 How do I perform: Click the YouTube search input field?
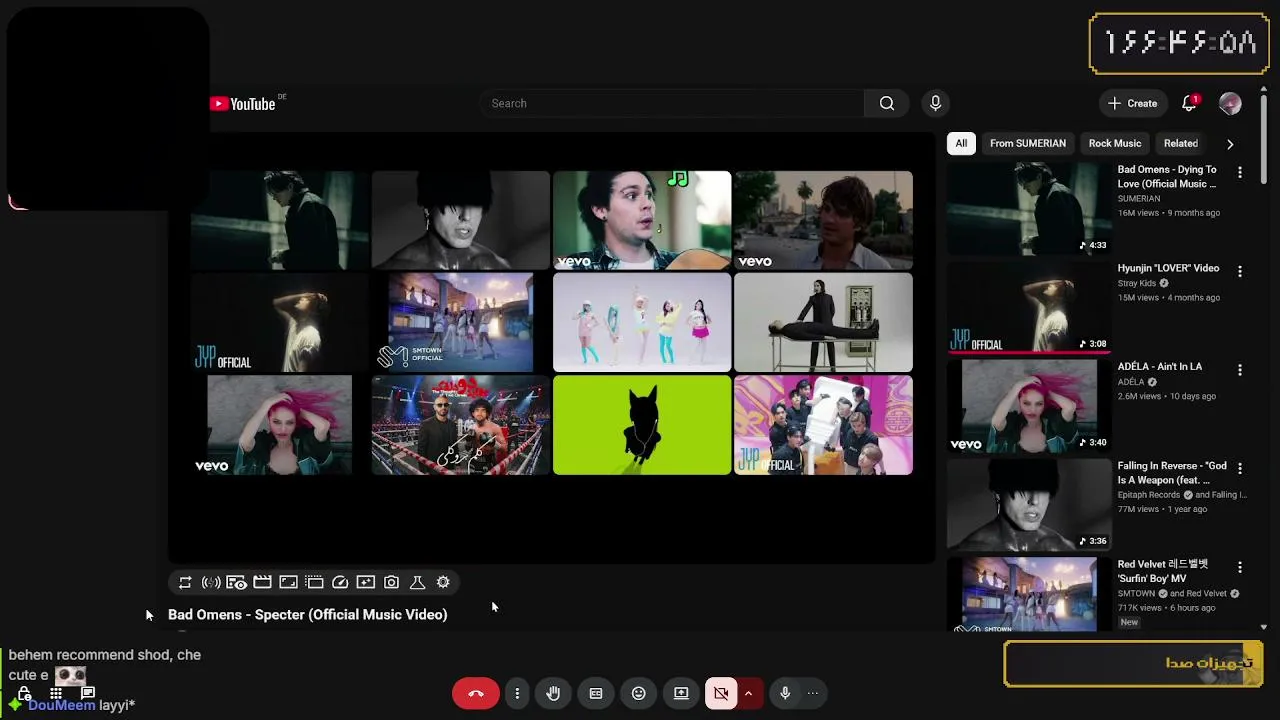coord(672,103)
